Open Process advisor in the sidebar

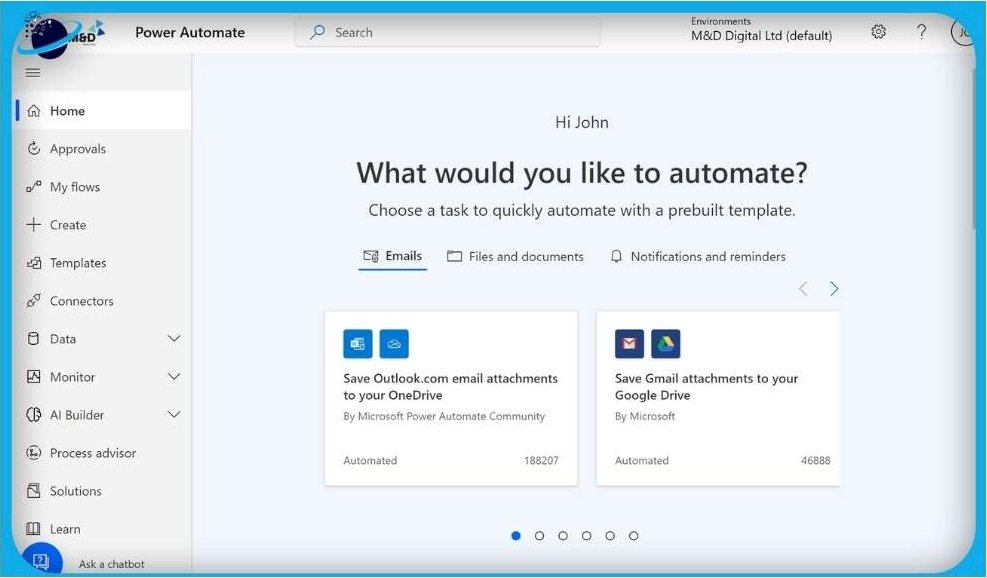[x=94, y=452]
